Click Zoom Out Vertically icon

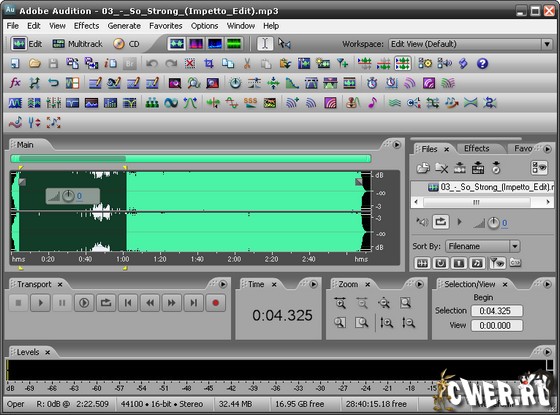[x=408, y=323]
